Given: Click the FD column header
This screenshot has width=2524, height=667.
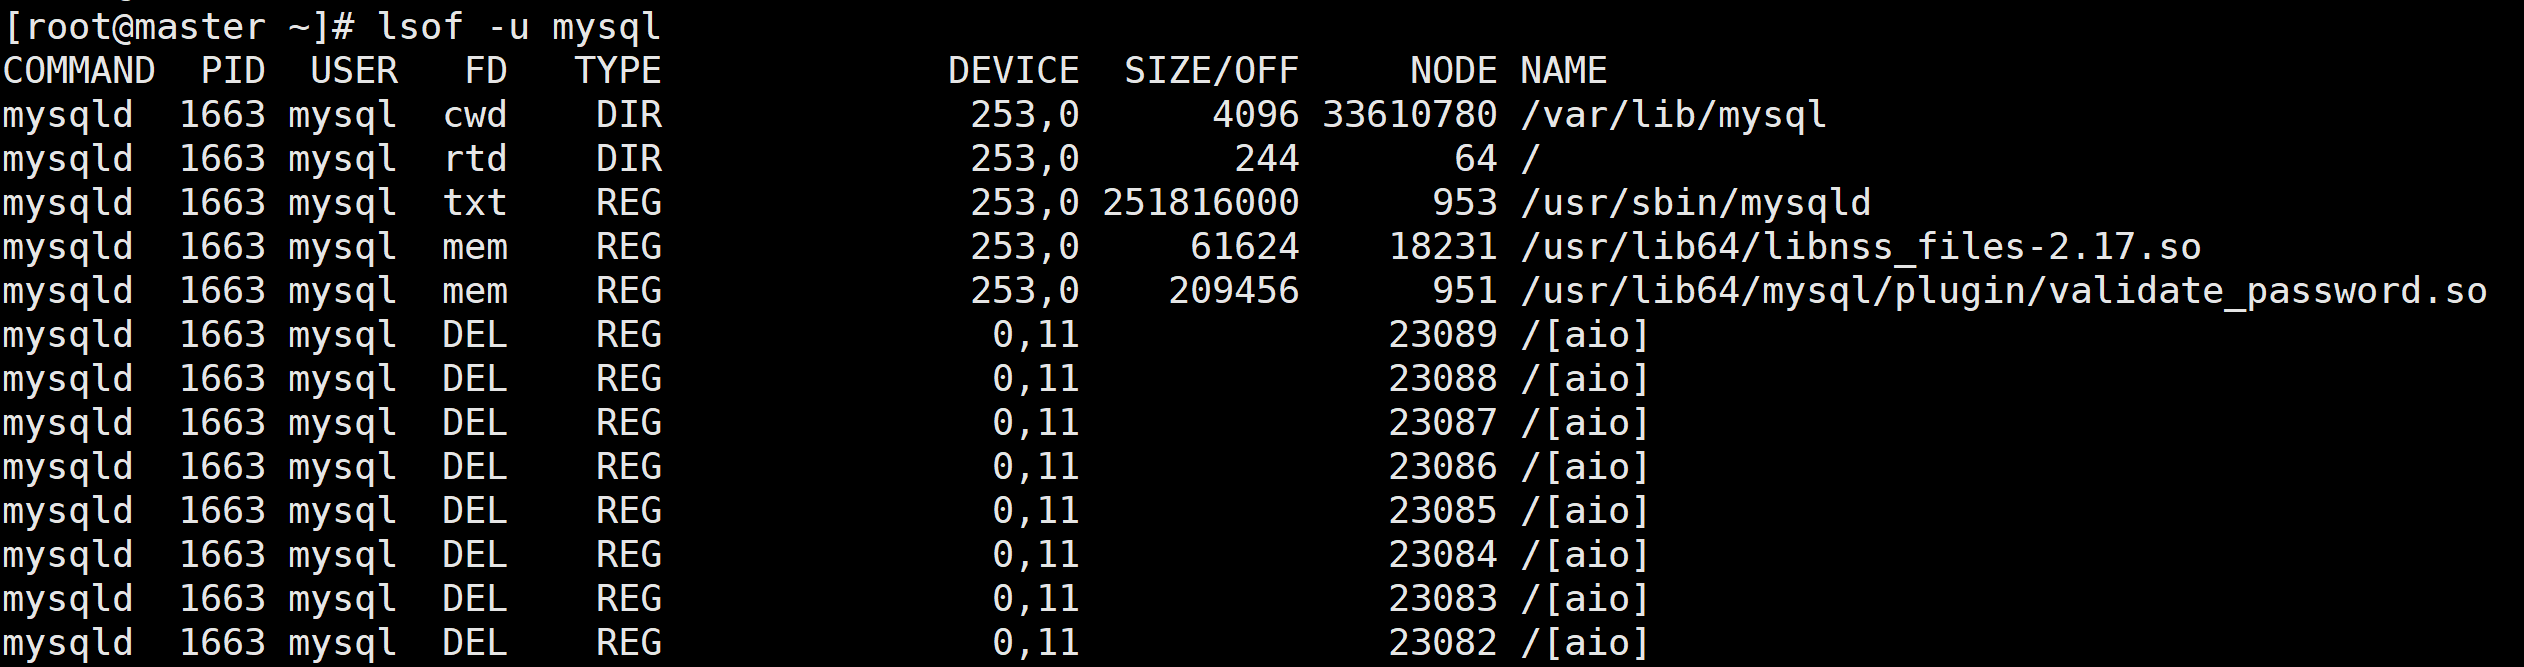Looking at the screenshot, I should pyautogui.click(x=486, y=71).
